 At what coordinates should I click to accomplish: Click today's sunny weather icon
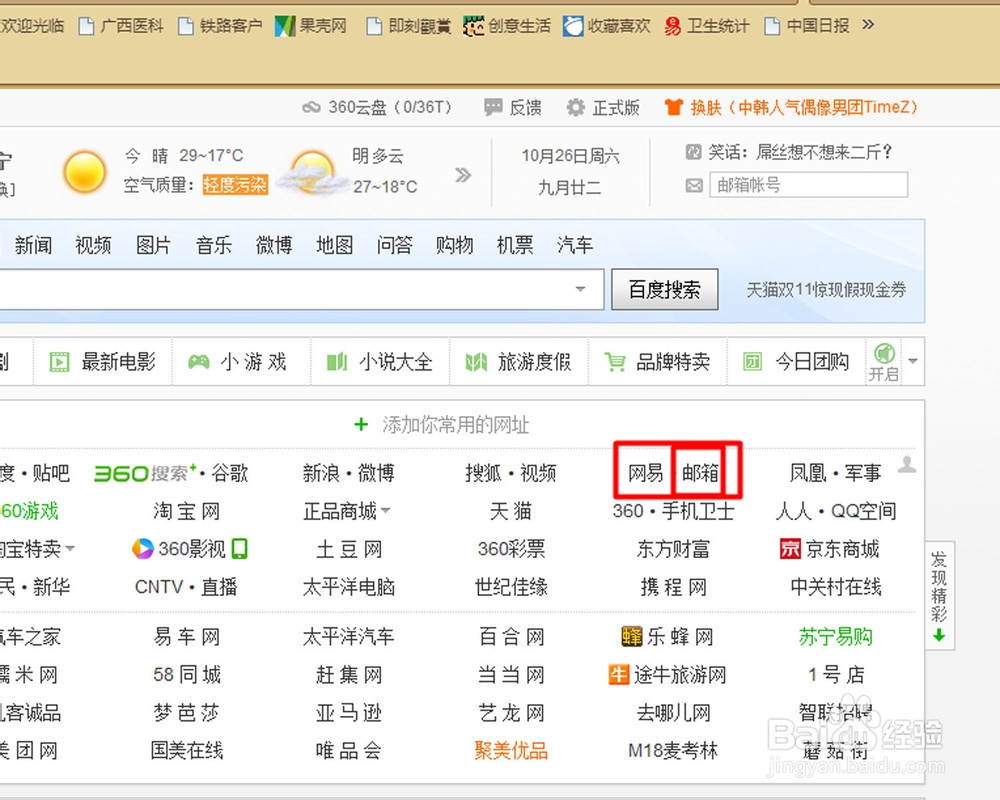click(x=84, y=172)
